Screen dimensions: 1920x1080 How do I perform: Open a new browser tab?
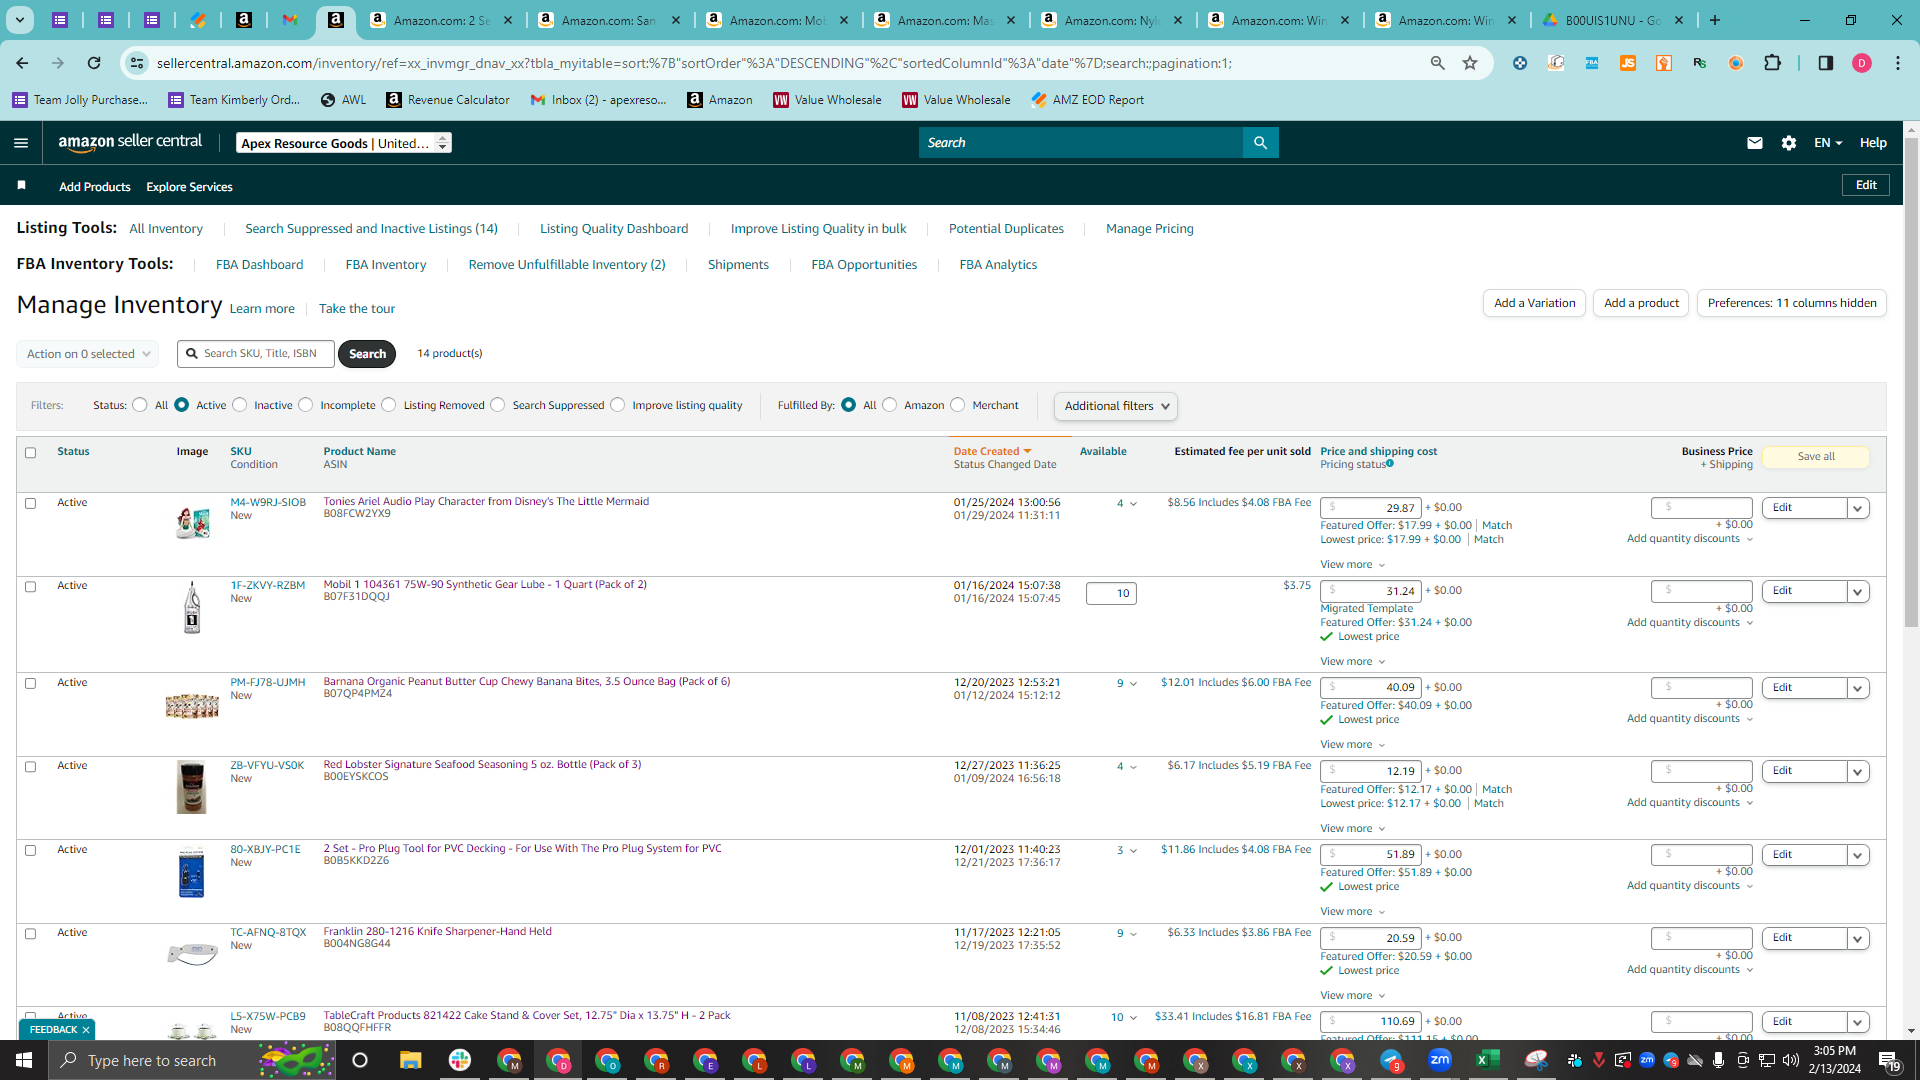pos(1715,20)
